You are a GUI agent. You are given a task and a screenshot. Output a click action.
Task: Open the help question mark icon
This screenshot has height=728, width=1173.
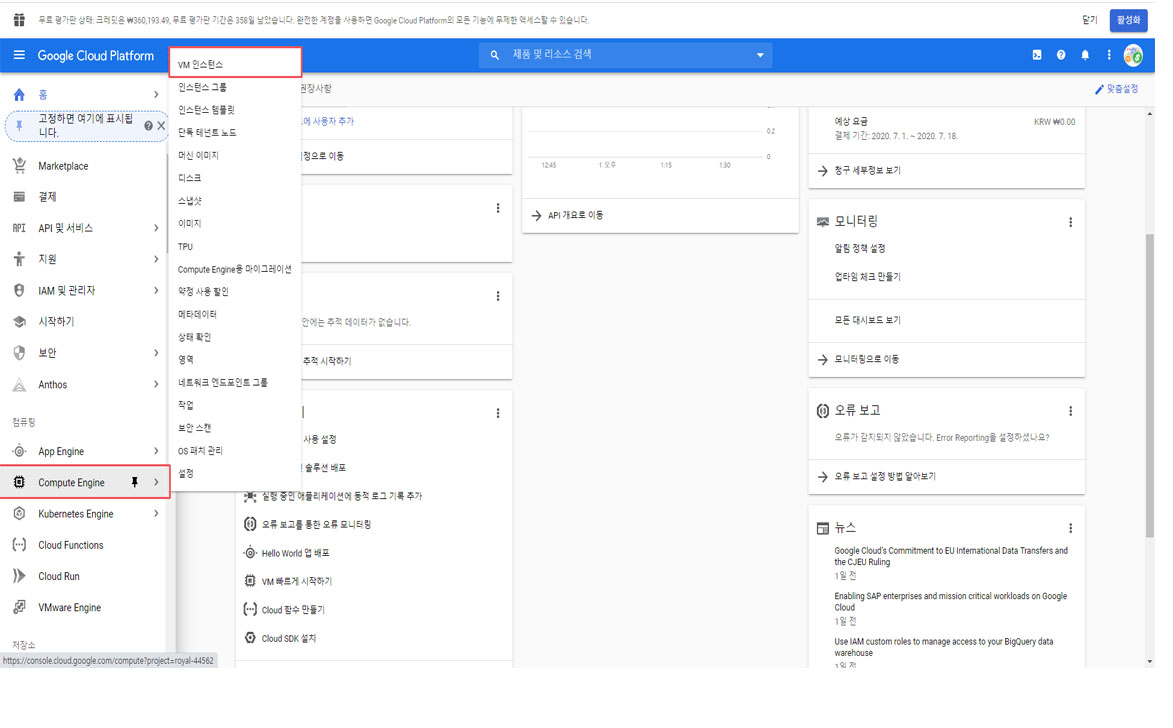[x=1061, y=55]
